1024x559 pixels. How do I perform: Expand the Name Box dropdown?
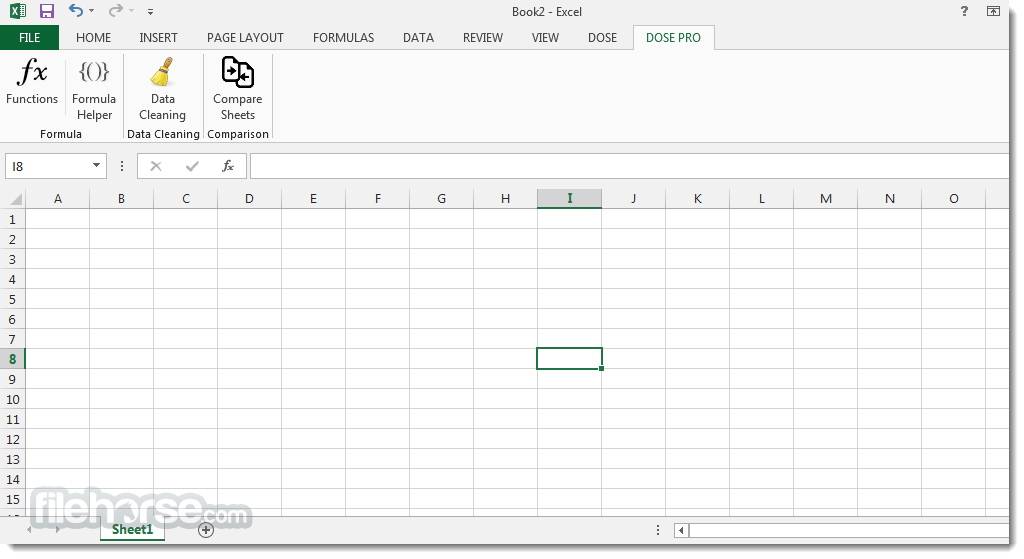[96, 166]
